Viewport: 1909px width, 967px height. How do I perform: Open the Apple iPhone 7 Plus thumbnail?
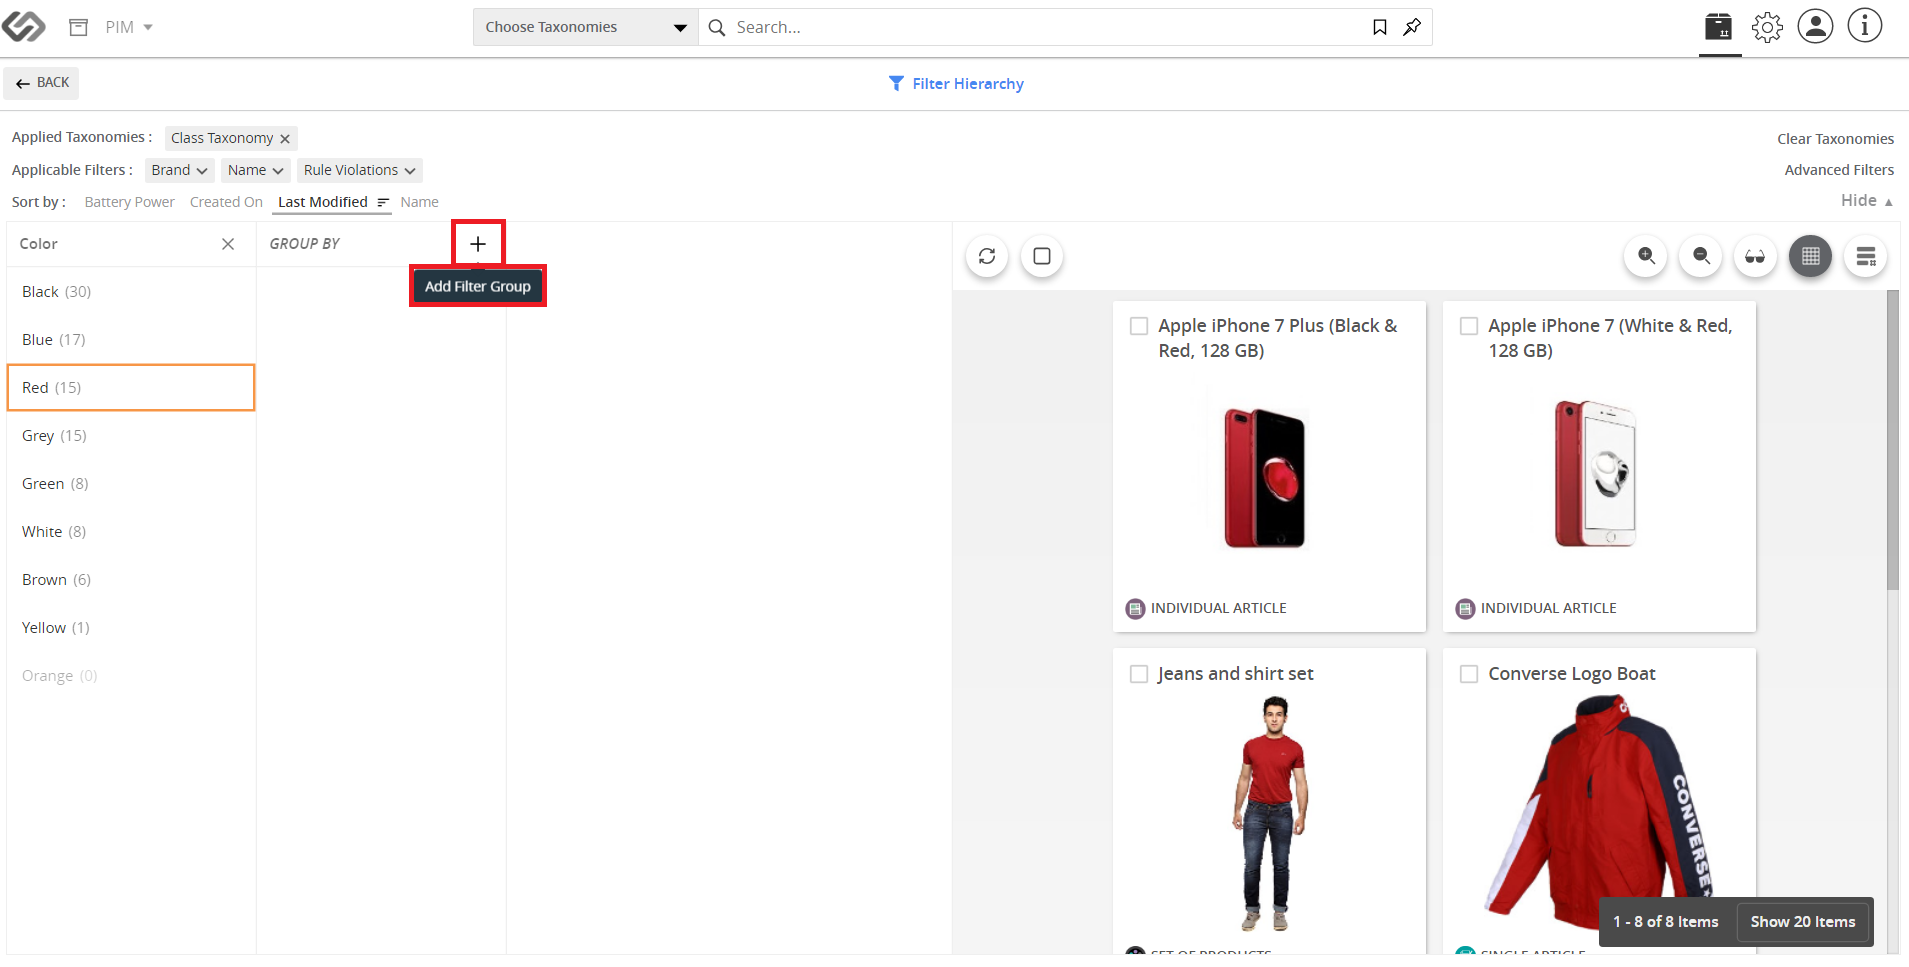pyautogui.click(x=1265, y=477)
